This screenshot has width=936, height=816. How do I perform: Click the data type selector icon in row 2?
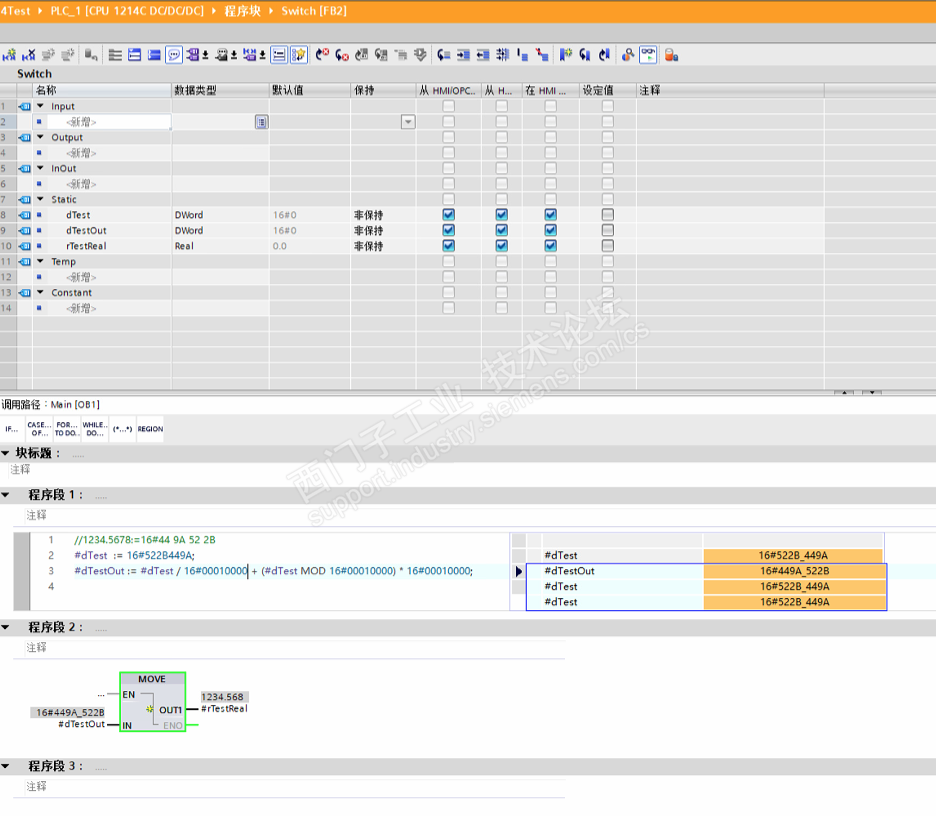[x=261, y=122]
